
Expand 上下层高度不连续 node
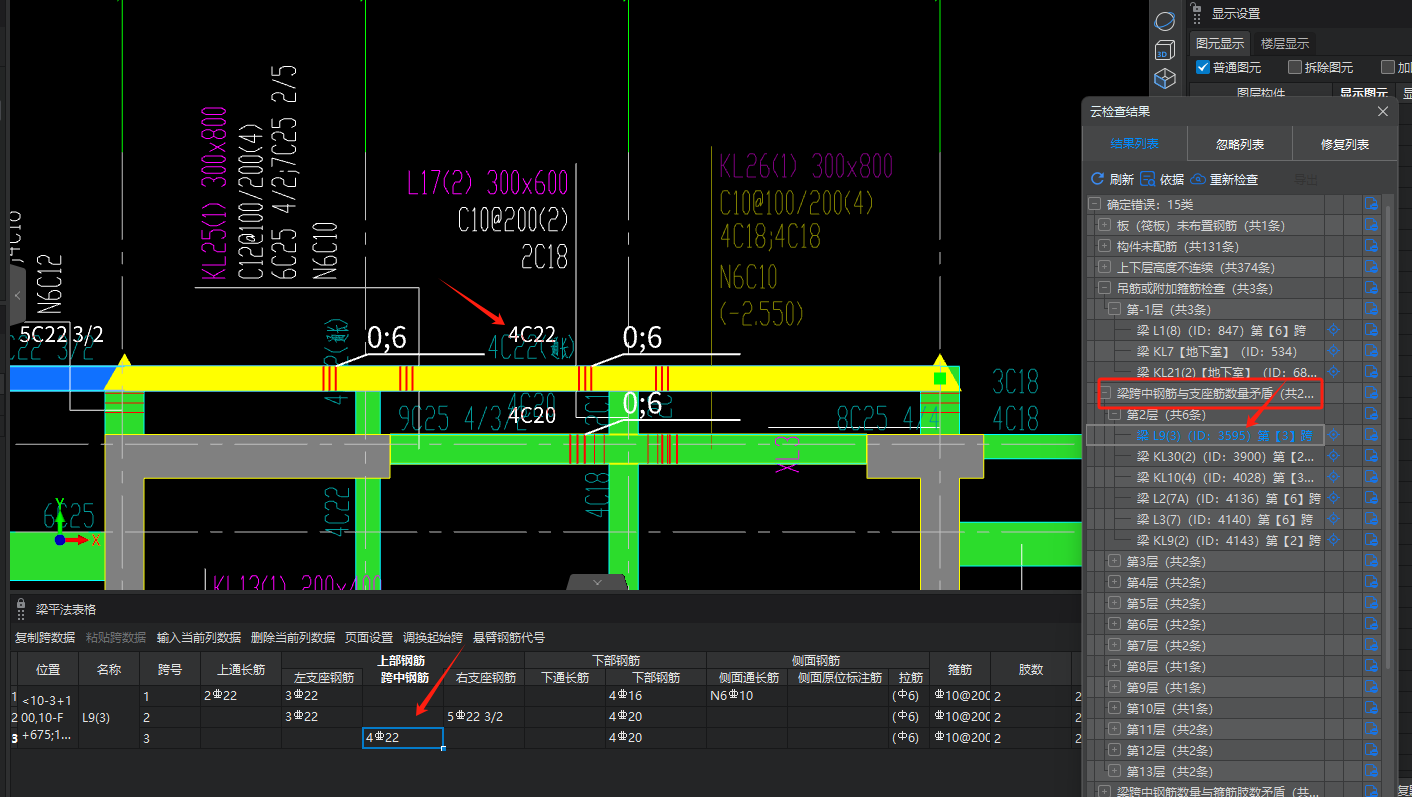1104,267
